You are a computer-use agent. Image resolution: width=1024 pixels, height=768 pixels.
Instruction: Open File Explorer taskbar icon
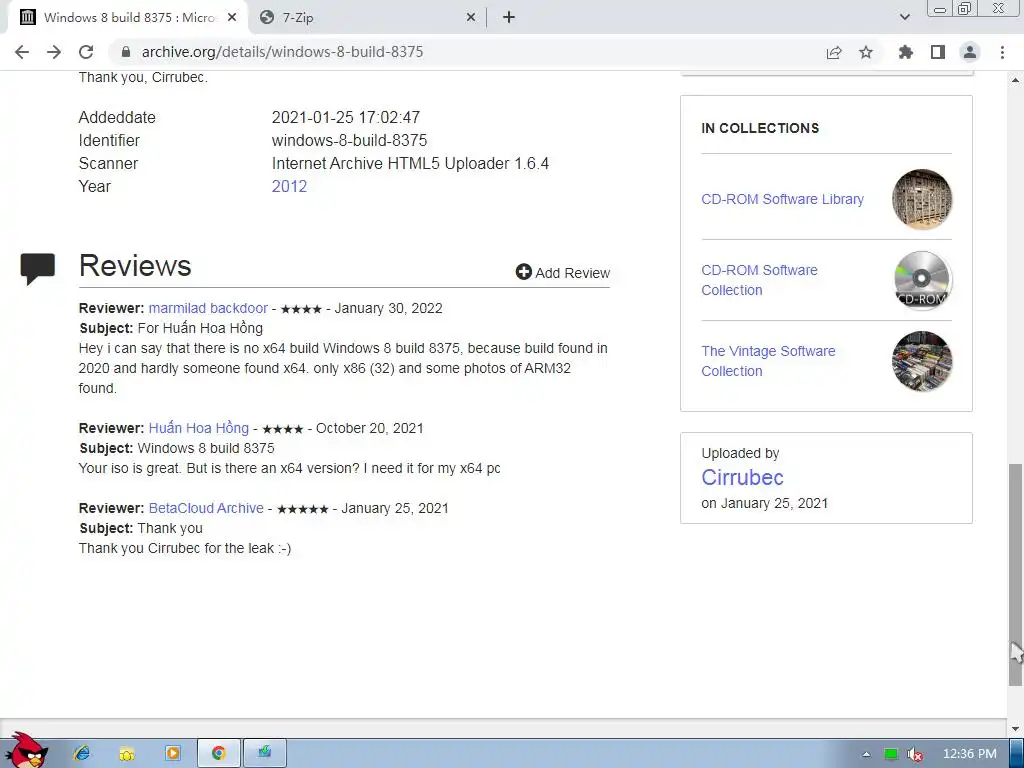[x=127, y=753]
